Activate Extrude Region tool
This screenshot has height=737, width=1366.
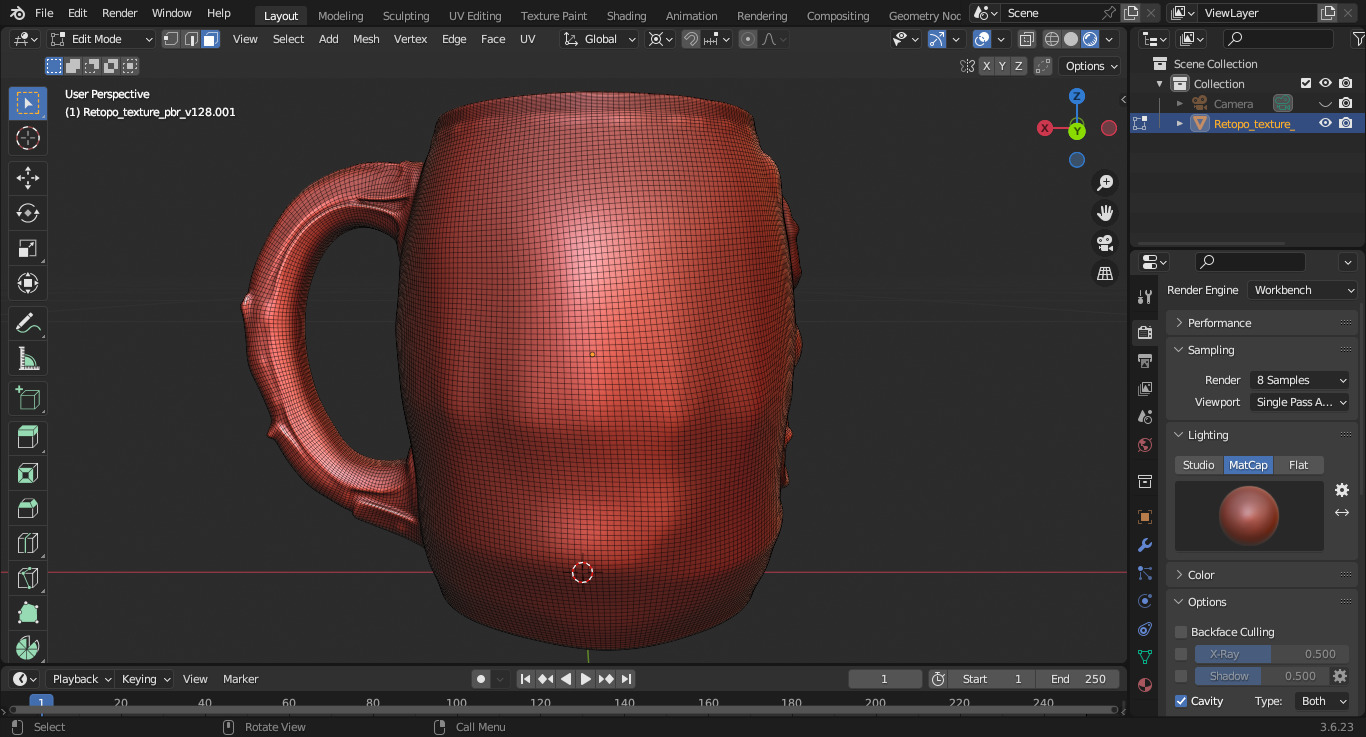[x=28, y=438]
